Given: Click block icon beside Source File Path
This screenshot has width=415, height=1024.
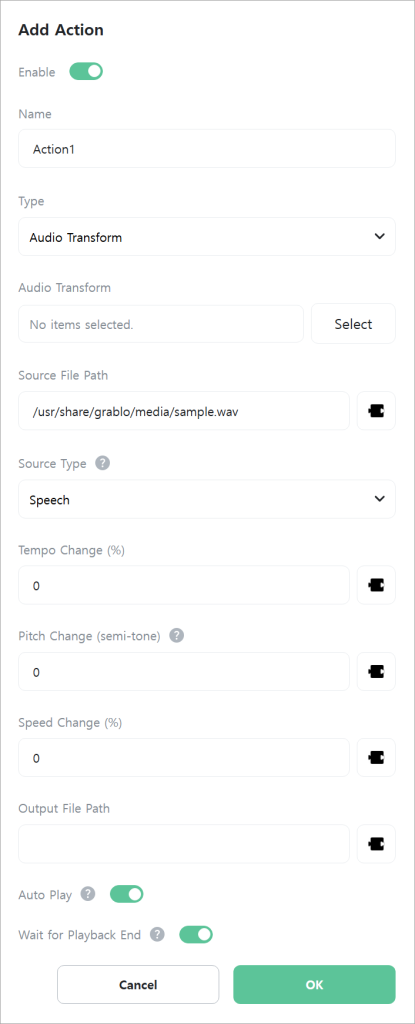Looking at the screenshot, I should point(376,411).
